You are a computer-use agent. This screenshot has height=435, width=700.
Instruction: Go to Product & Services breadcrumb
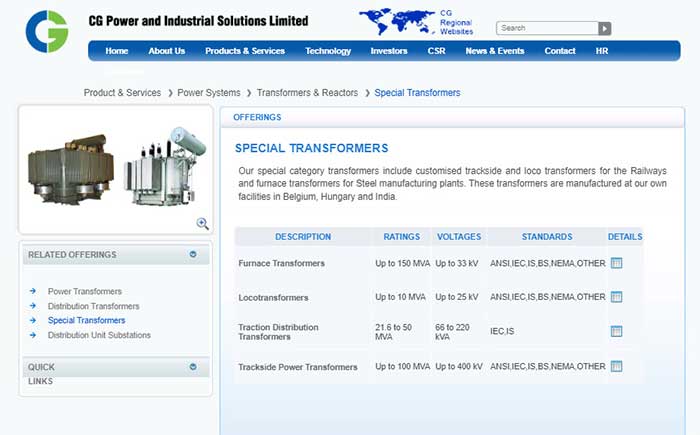[122, 92]
